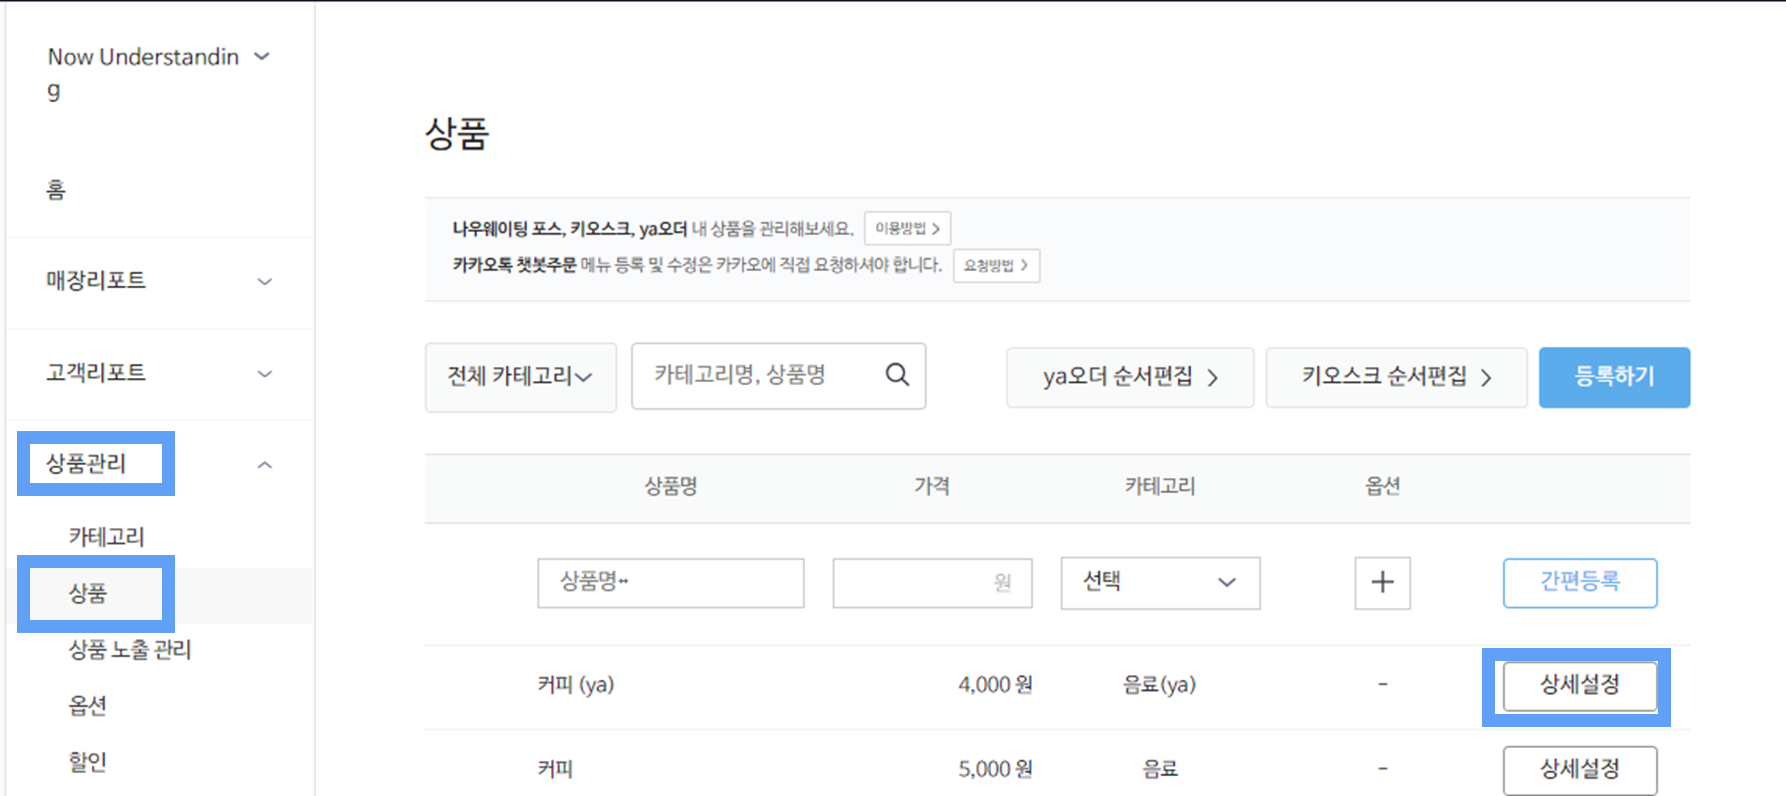Expand the 매장리포트 menu
This screenshot has width=1786, height=796.
point(265,281)
